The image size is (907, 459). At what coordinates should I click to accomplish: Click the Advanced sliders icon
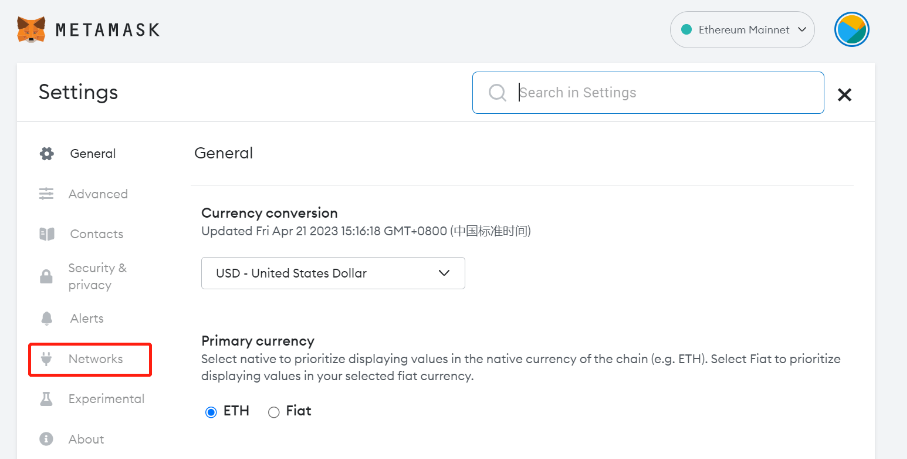(46, 194)
